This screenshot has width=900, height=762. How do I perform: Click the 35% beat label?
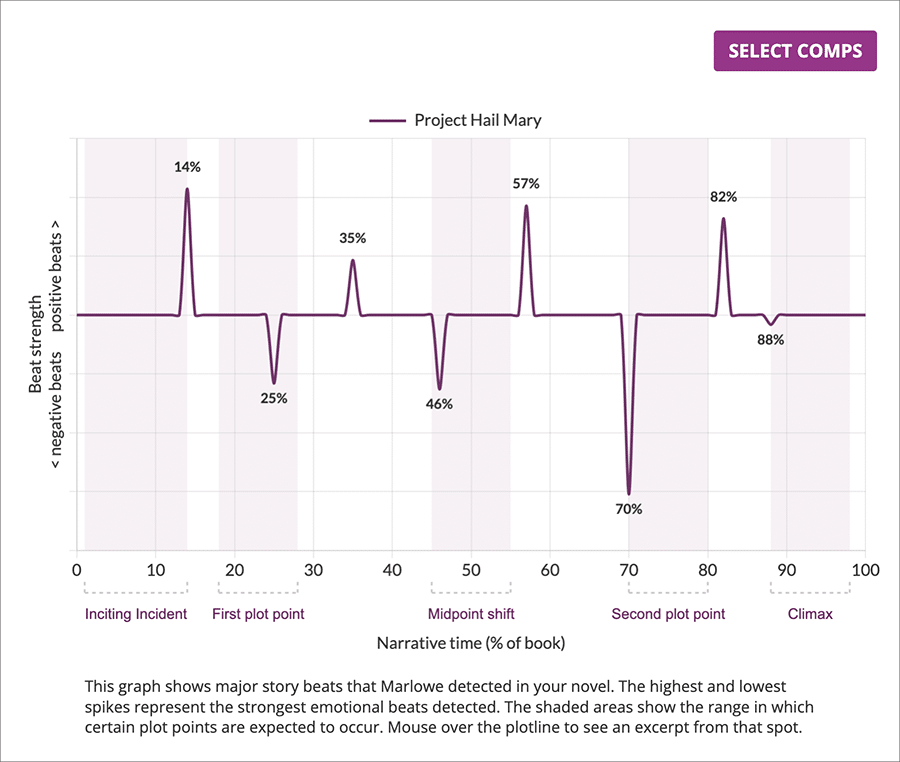tap(352, 238)
